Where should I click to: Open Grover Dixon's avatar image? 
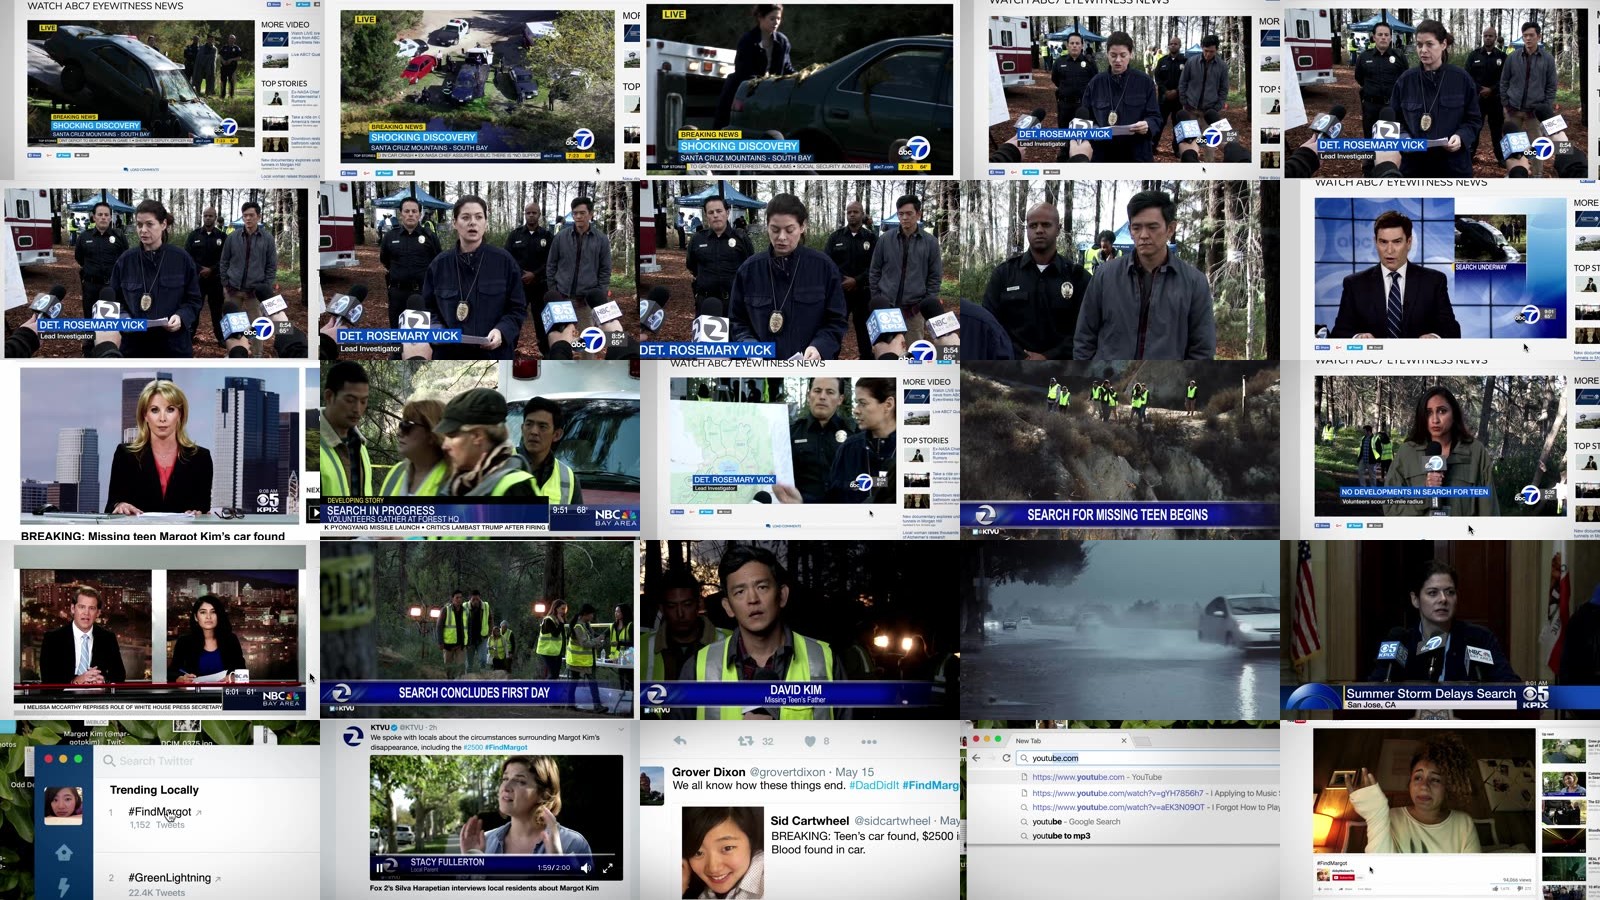coord(652,785)
